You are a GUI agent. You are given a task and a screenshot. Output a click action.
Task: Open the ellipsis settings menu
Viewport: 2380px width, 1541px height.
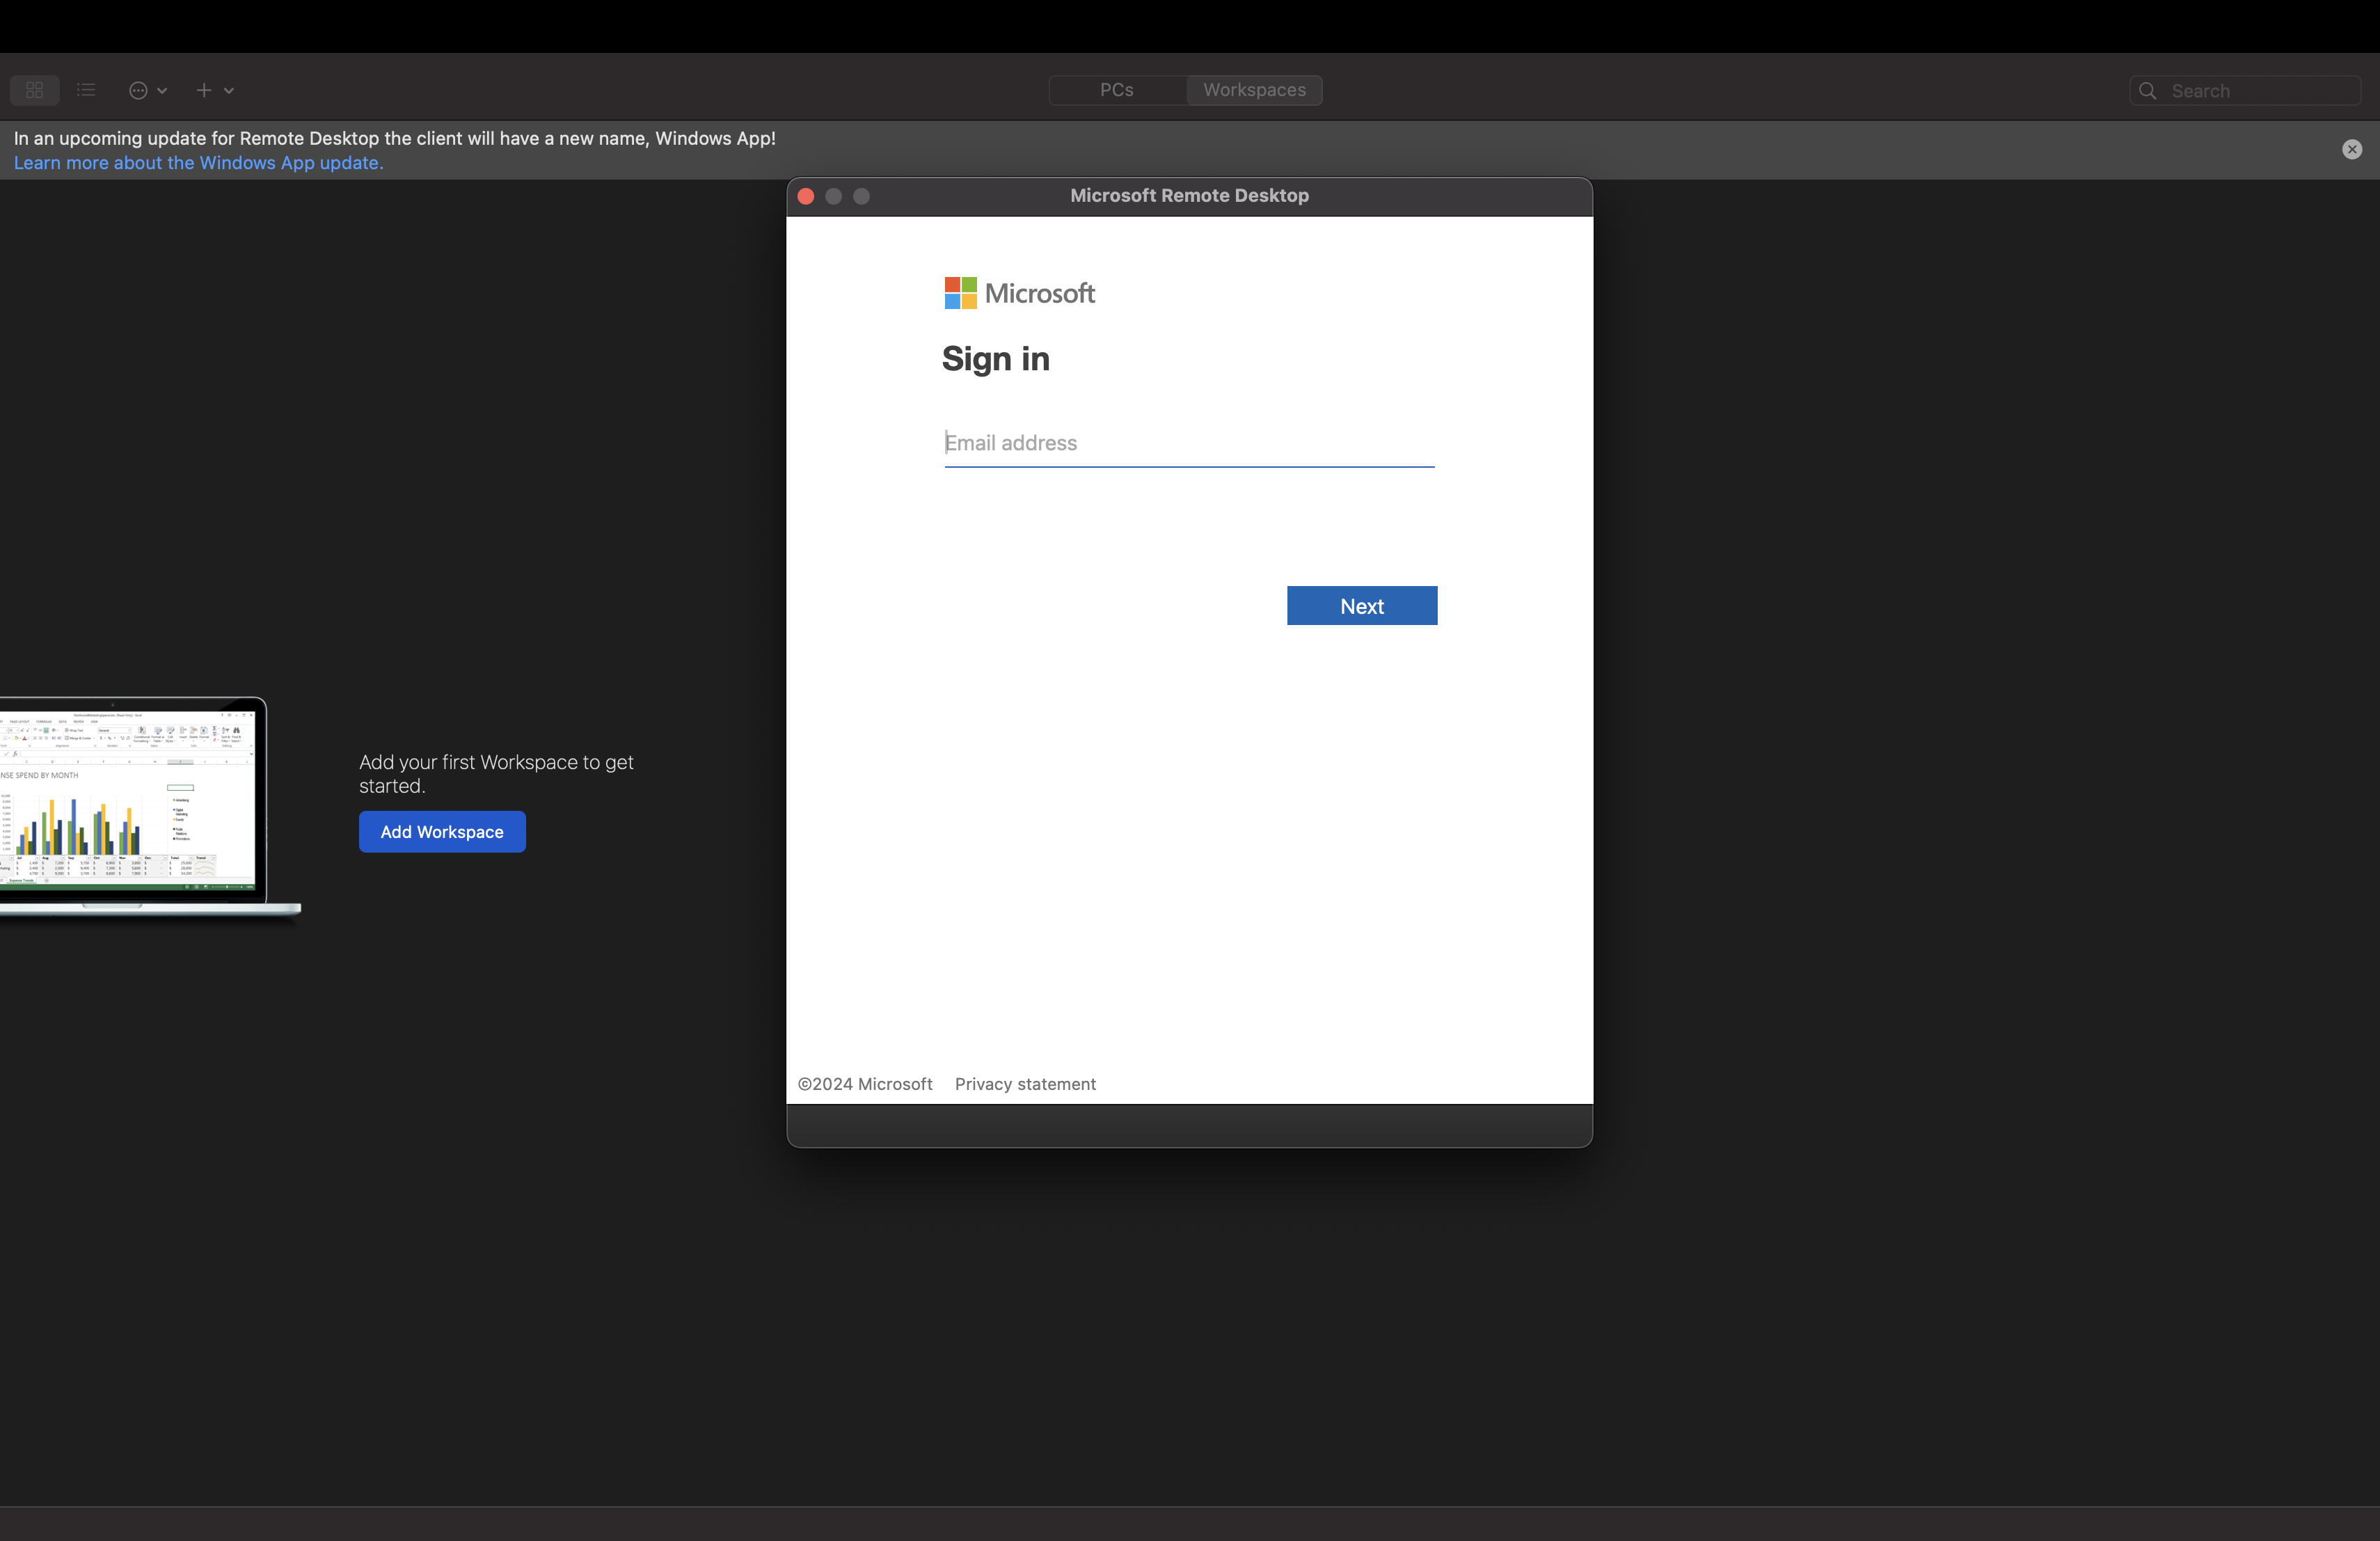point(148,90)
